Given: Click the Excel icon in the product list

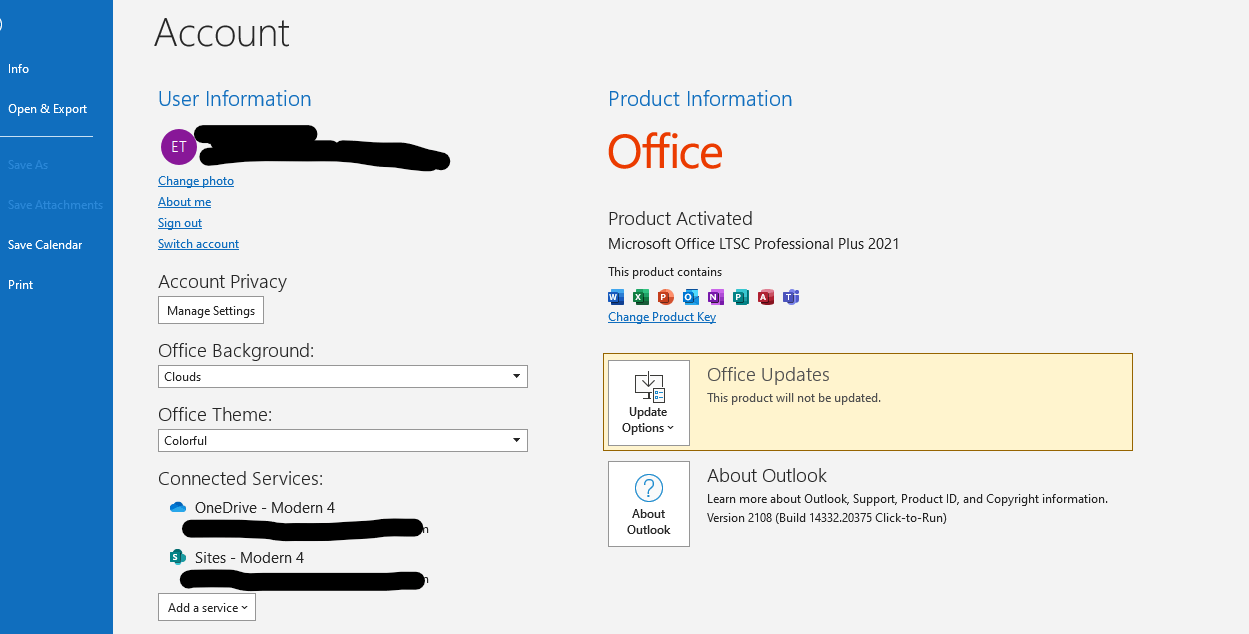Looking at the screenshot, I should point(640,297).
